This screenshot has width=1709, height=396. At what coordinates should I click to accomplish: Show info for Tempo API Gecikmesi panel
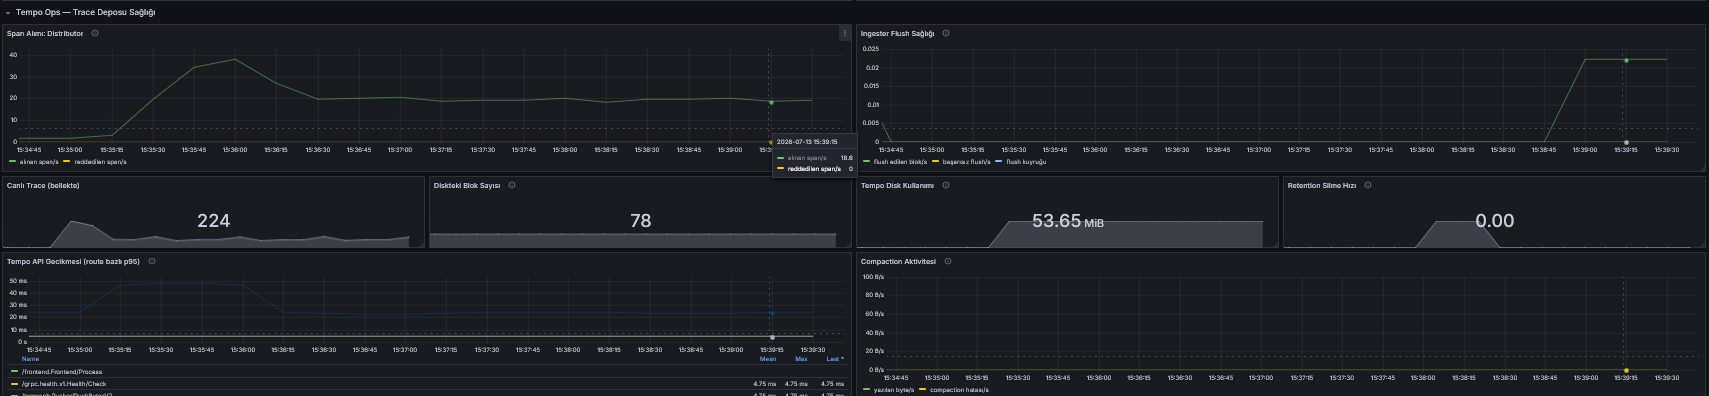coord(152,261)
